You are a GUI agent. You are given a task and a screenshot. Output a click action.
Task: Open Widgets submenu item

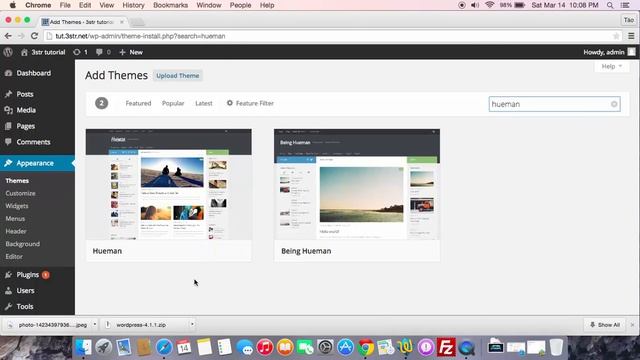point(17,206)
